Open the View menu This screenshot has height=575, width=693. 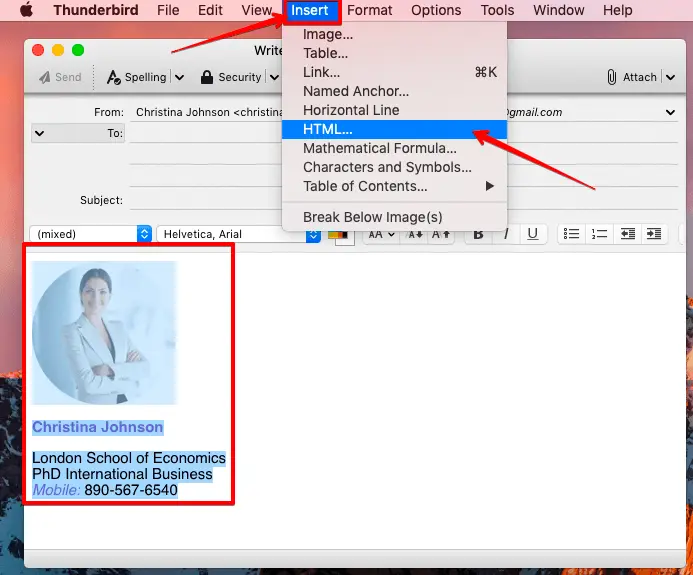[256, 10]
